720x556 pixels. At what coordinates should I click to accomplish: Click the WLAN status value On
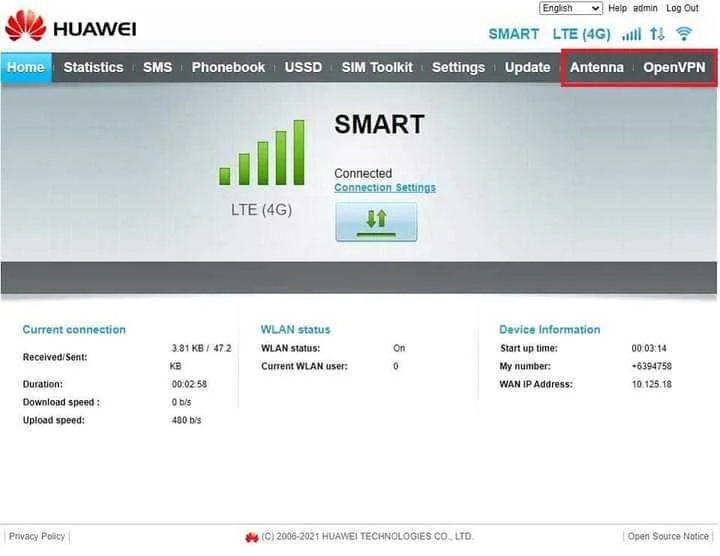[399, 348]
